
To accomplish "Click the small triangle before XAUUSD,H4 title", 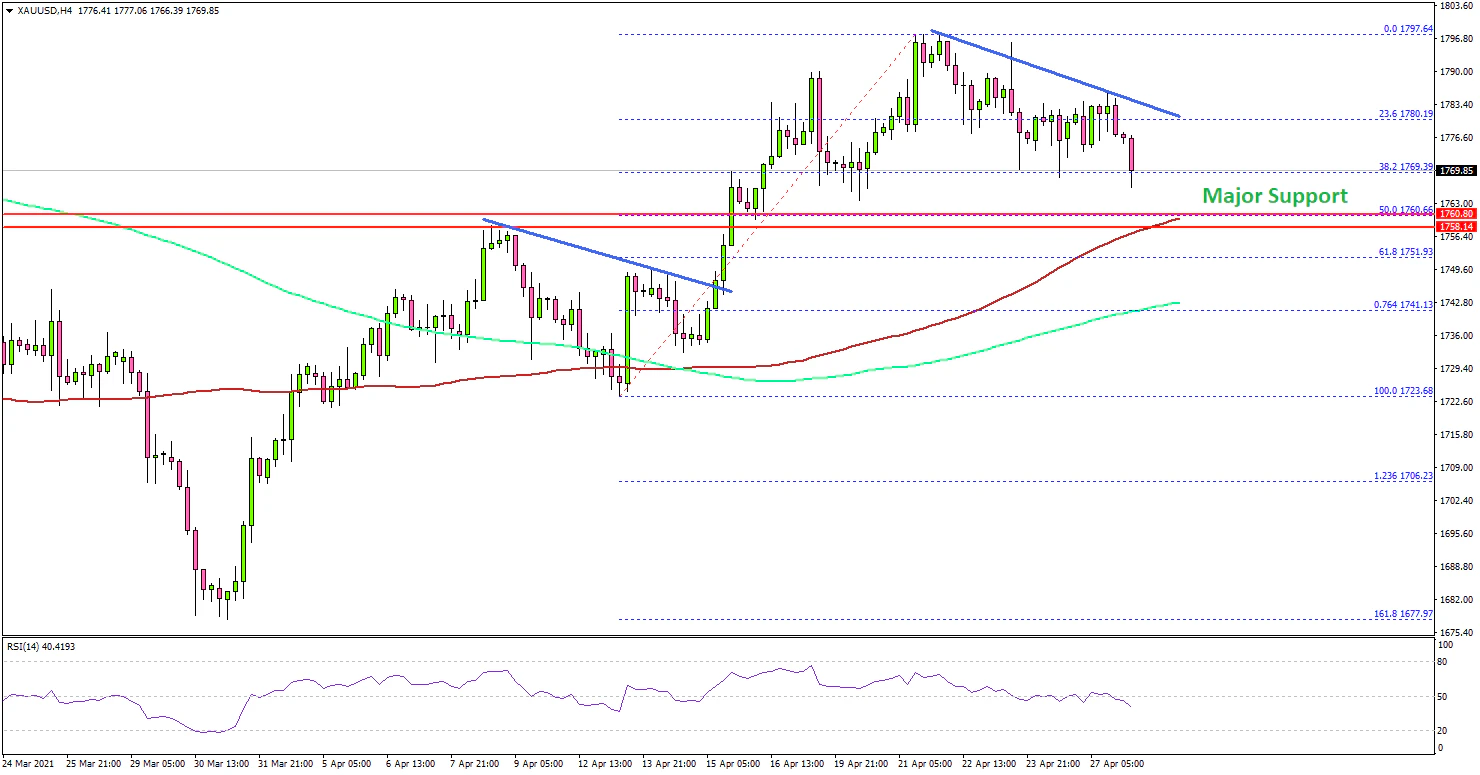I will (8, 10).
